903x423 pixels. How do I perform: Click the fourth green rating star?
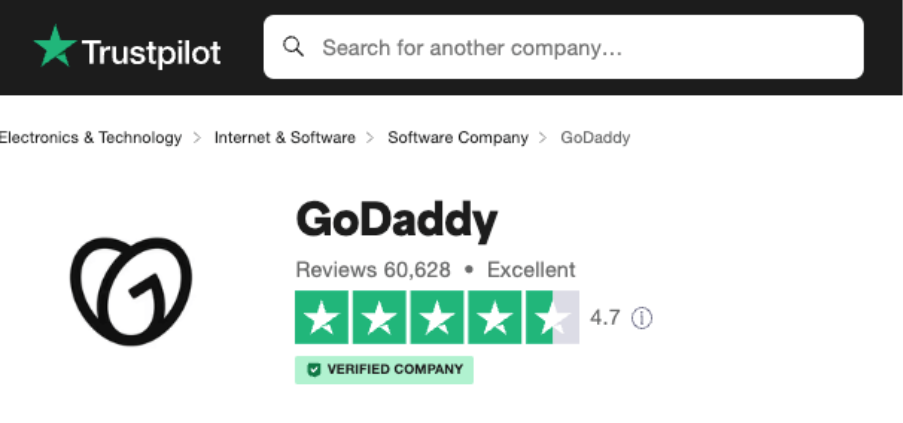click(495, 318)
